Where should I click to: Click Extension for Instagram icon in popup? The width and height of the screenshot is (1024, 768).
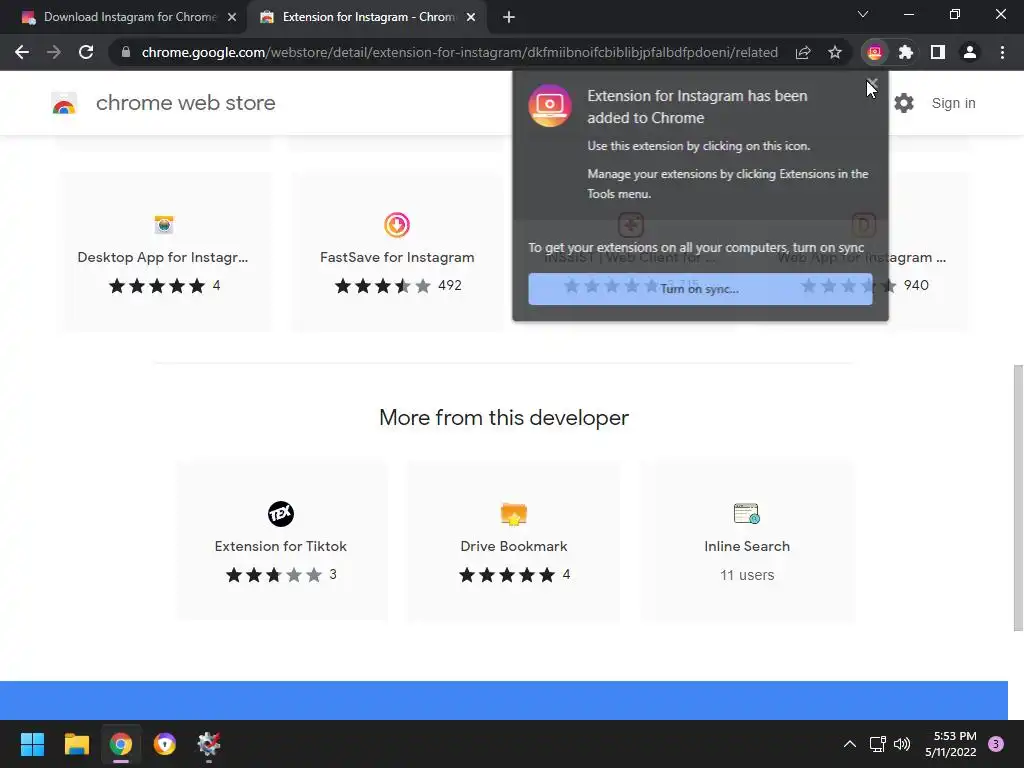coord(550,106)
